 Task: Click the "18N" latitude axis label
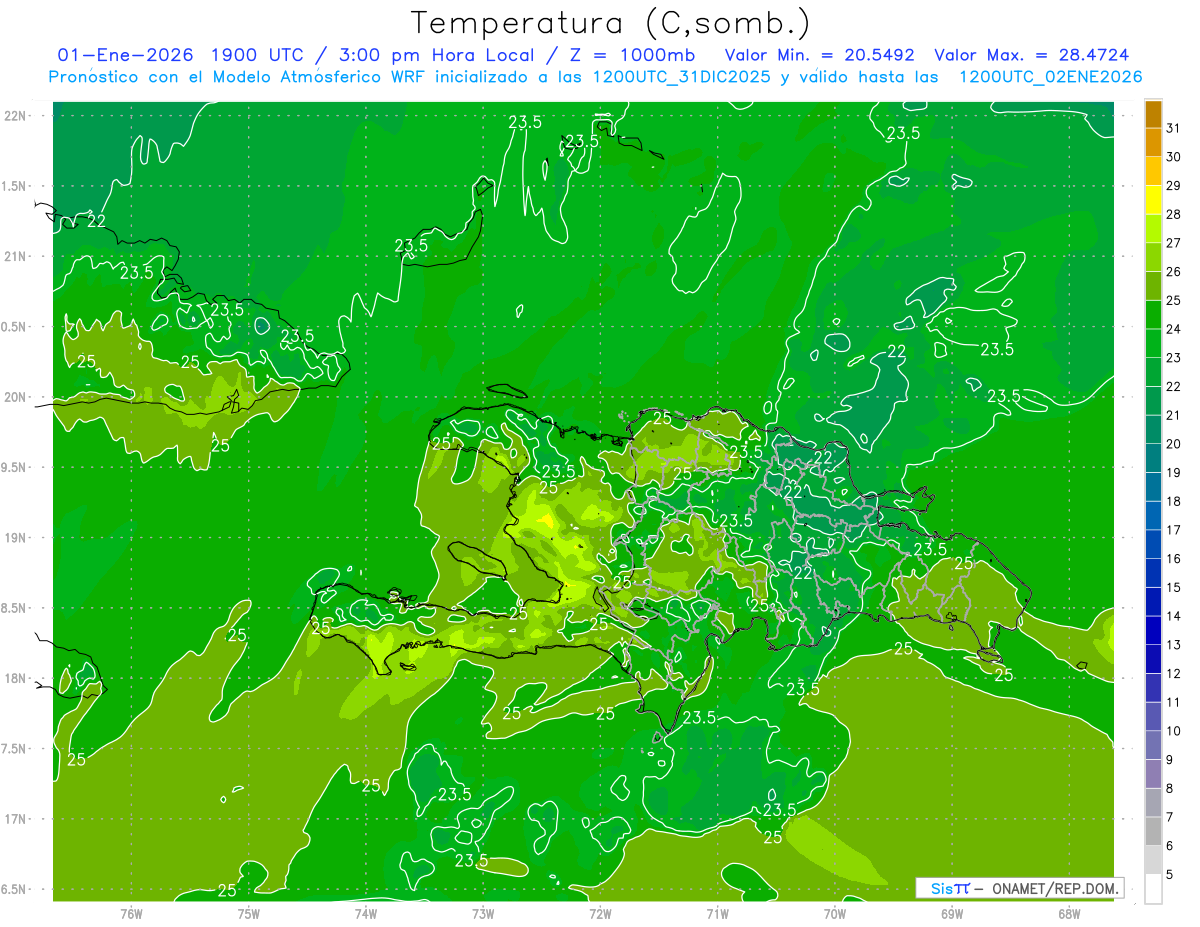(15, 678)
